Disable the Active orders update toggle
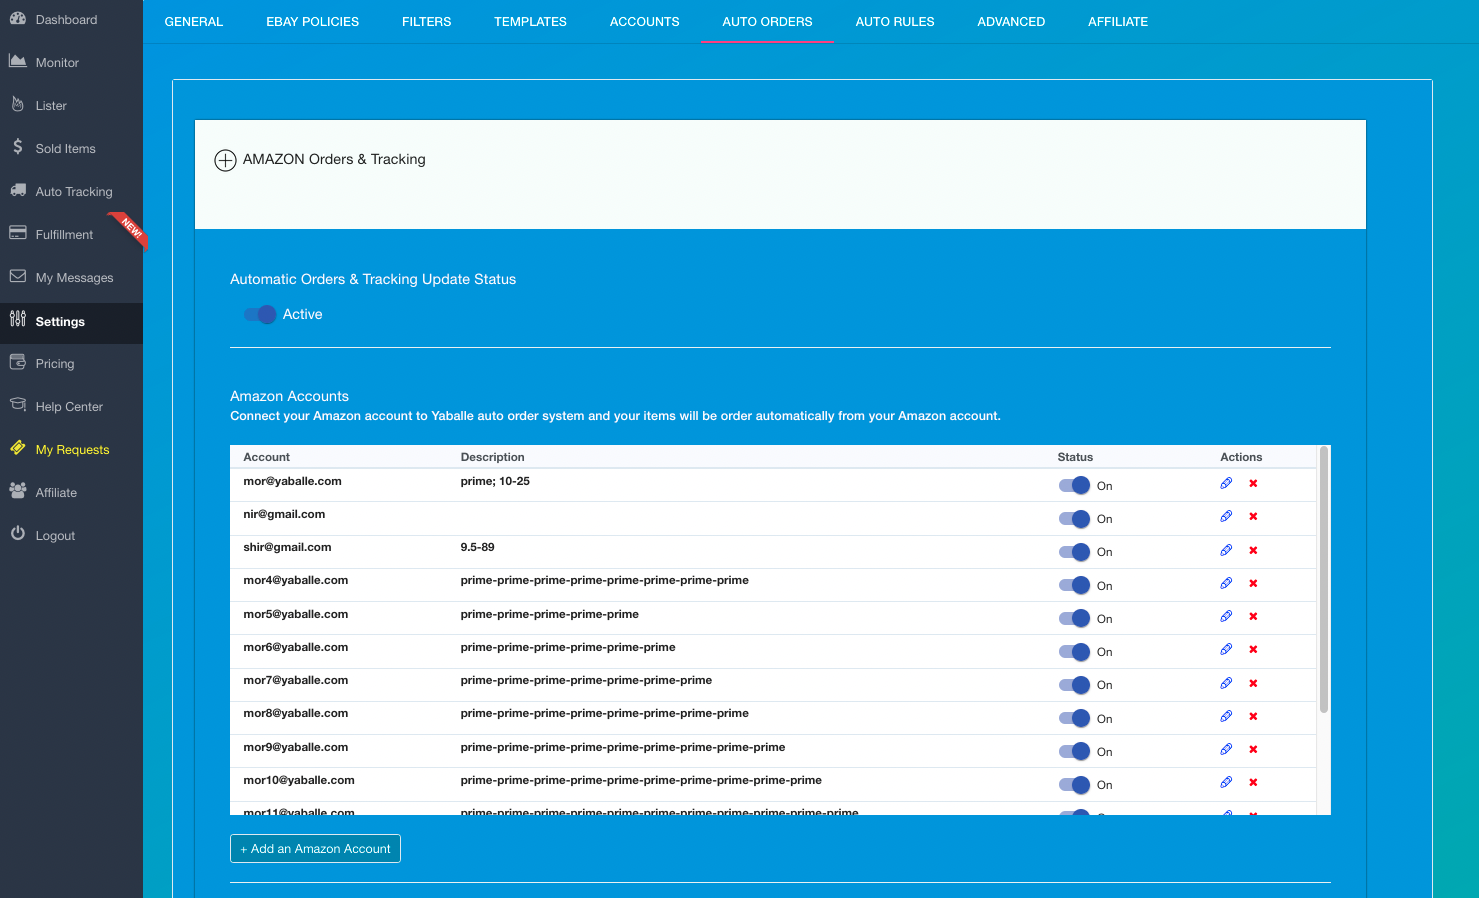This screenshot has height=898, width=1479. coord(259,314)
